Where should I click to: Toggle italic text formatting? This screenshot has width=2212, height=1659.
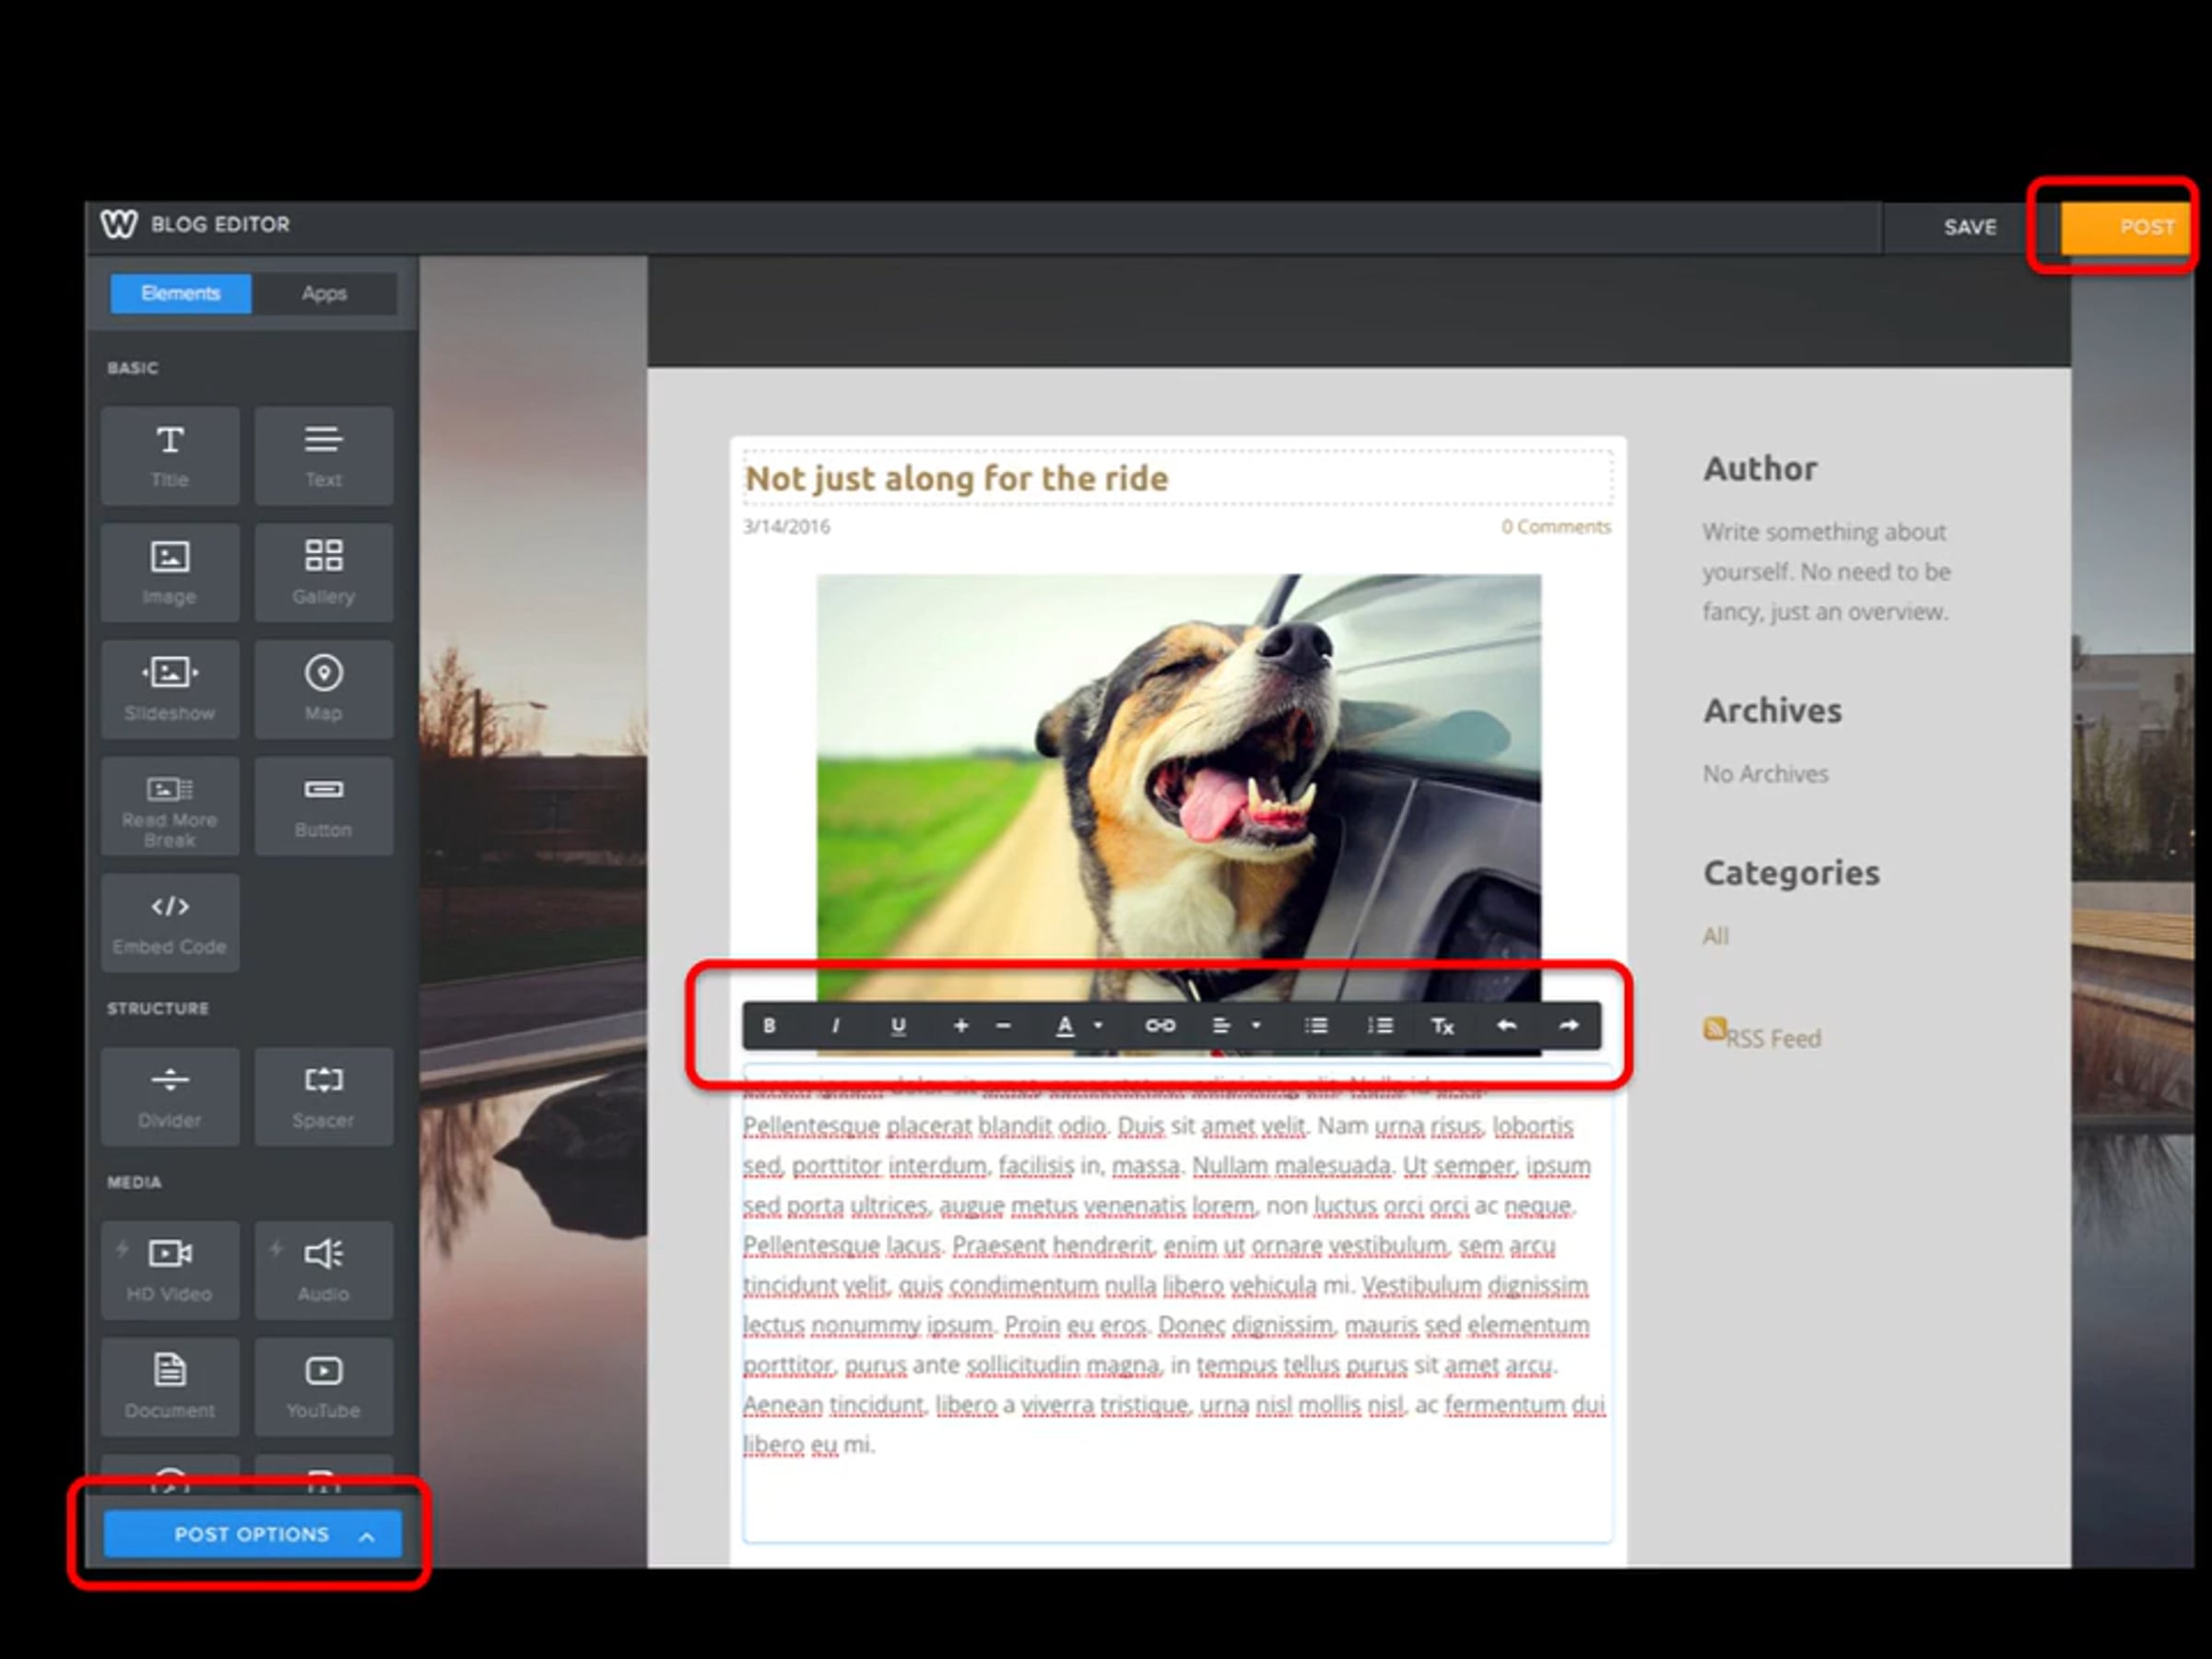(x=835, y=1025)
